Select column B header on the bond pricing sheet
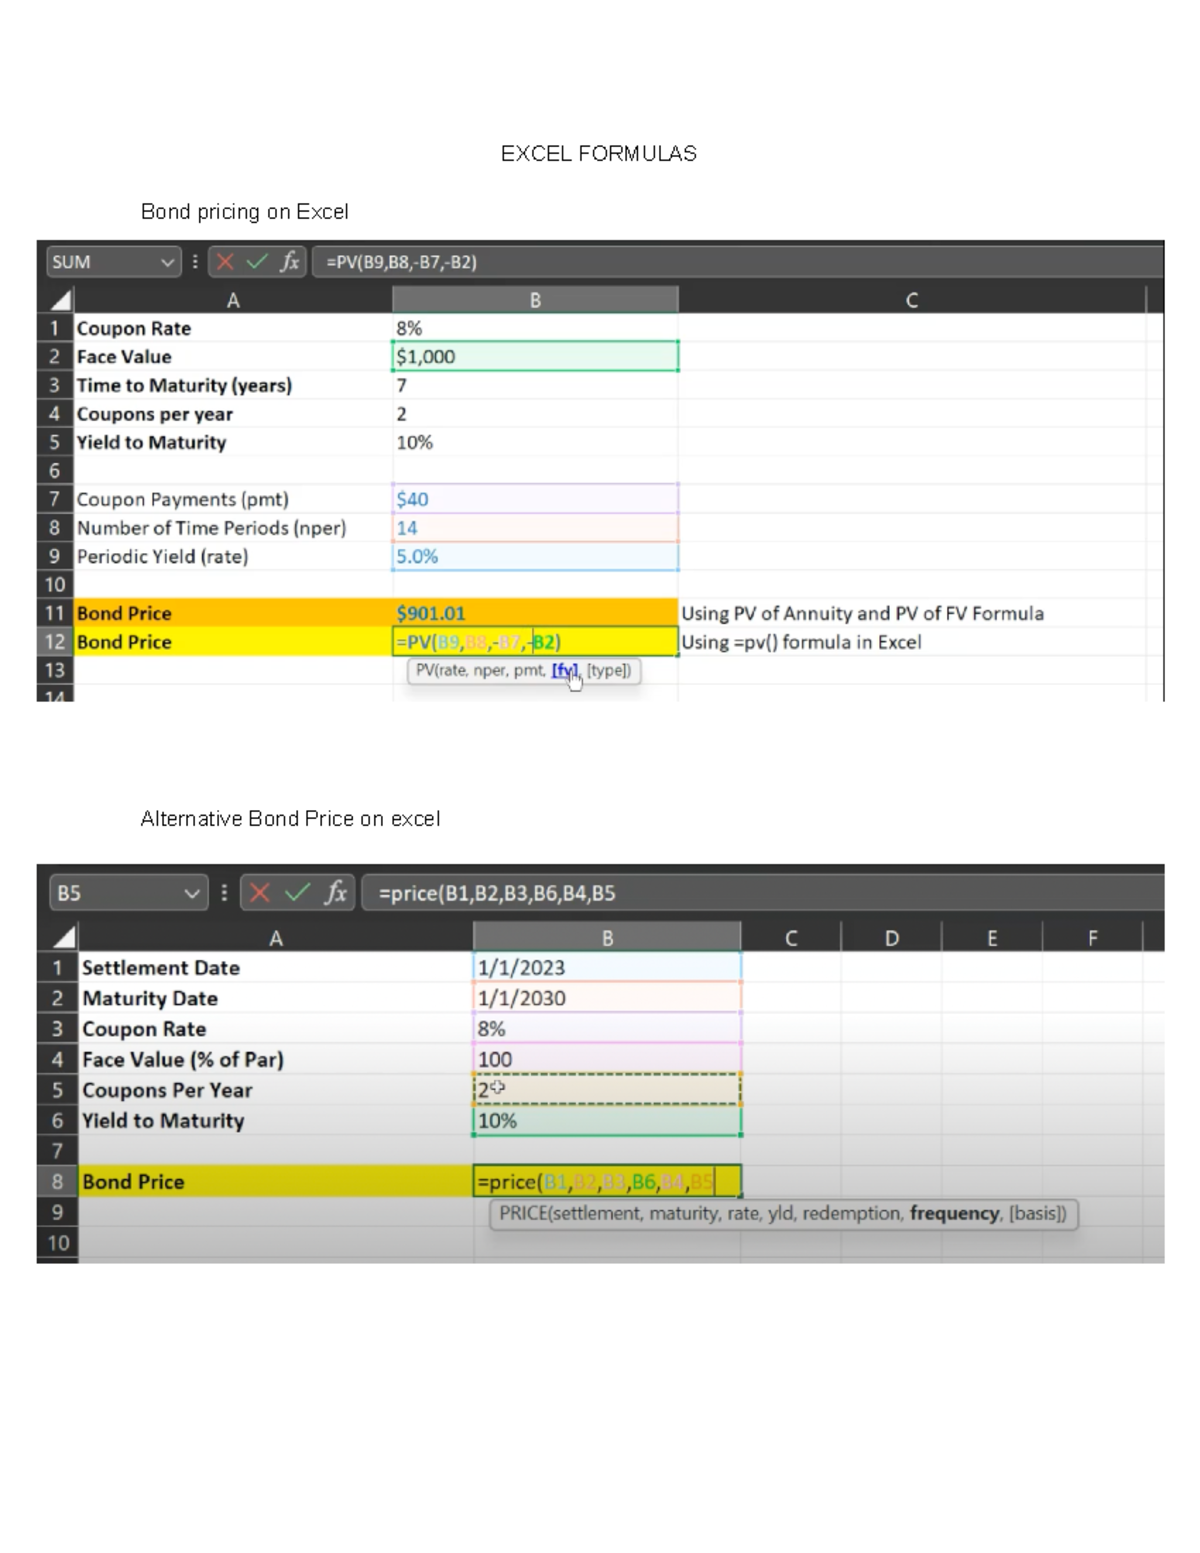The height and width of the screenshot is (1553, 1200). tap(535, 298)
